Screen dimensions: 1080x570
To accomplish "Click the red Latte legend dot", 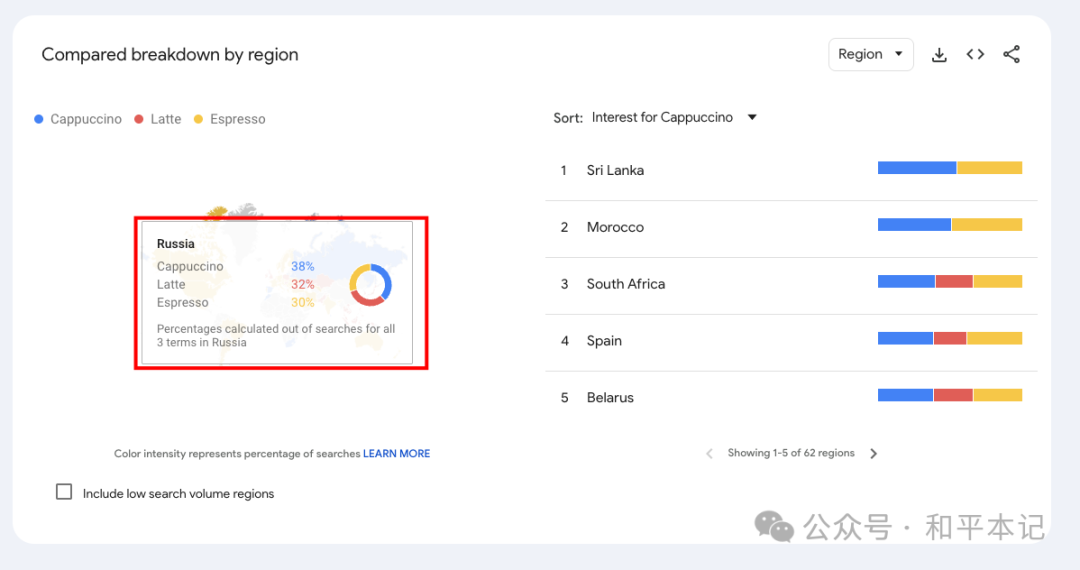I will pyautogui.click(x=138, y=119).
